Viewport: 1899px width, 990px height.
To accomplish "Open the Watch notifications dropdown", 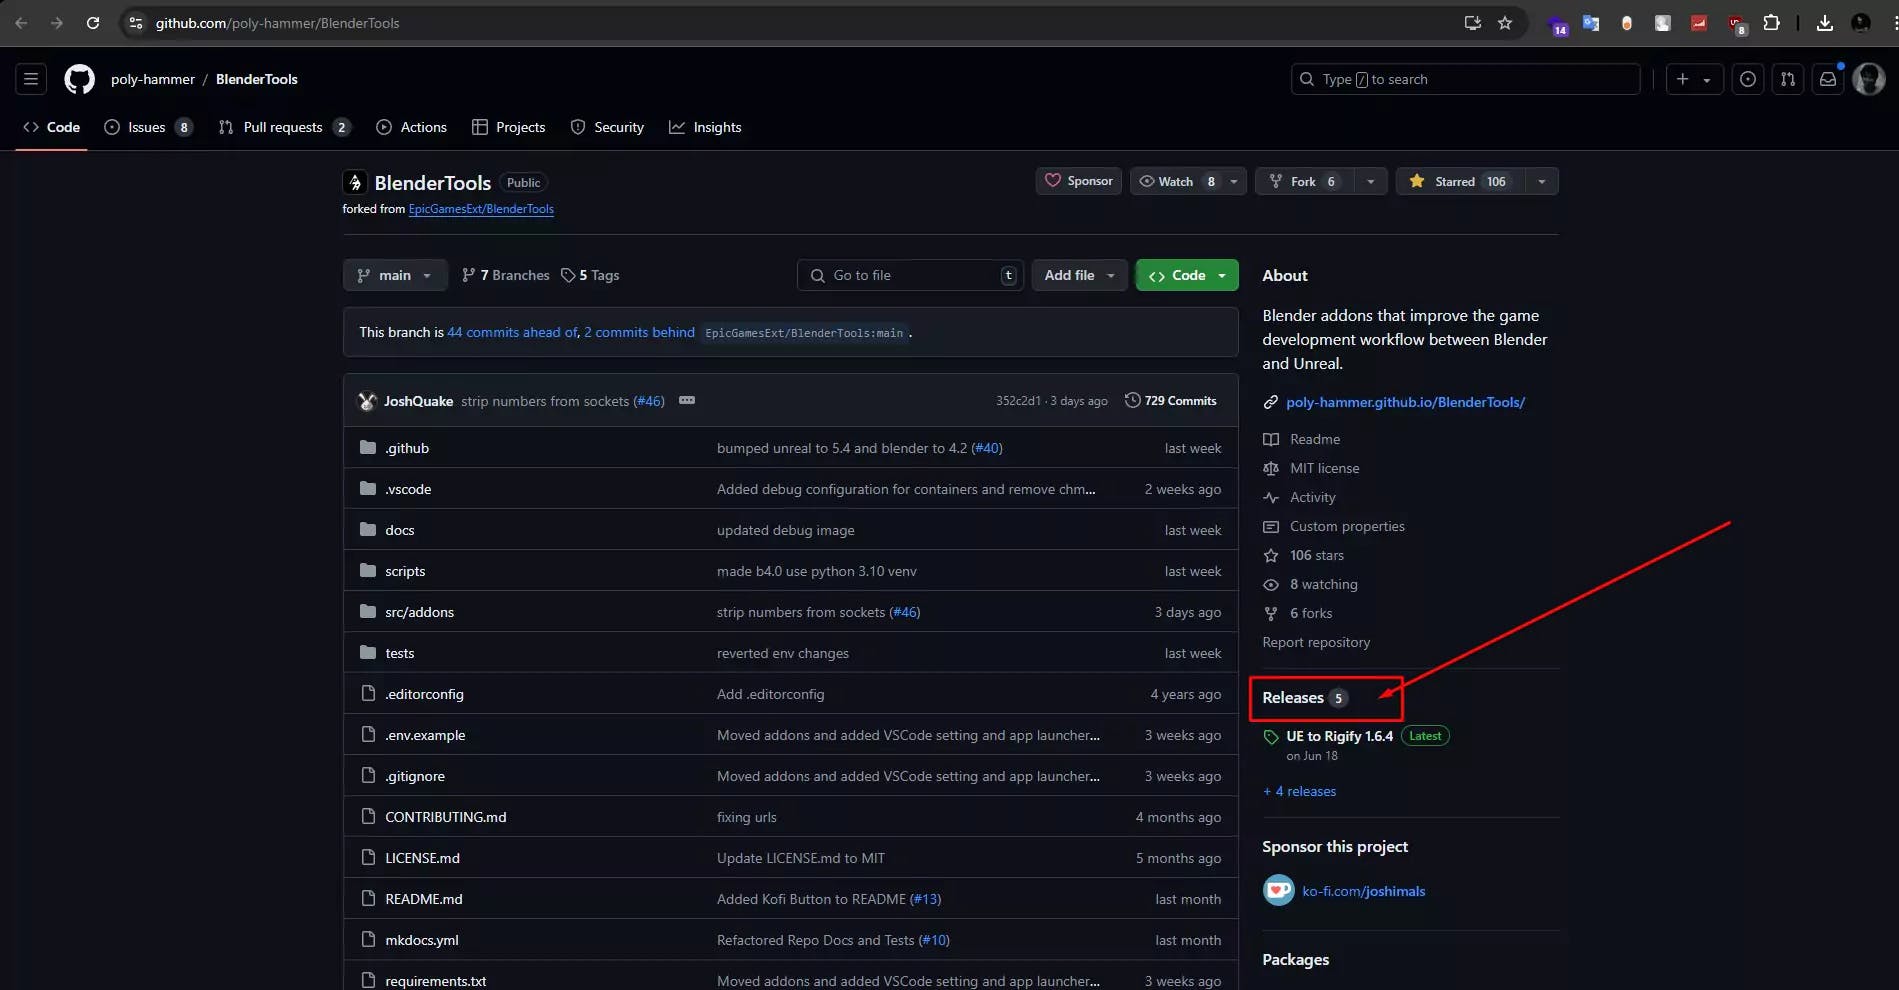I will pyautogui.click(x=1188, y=181).
